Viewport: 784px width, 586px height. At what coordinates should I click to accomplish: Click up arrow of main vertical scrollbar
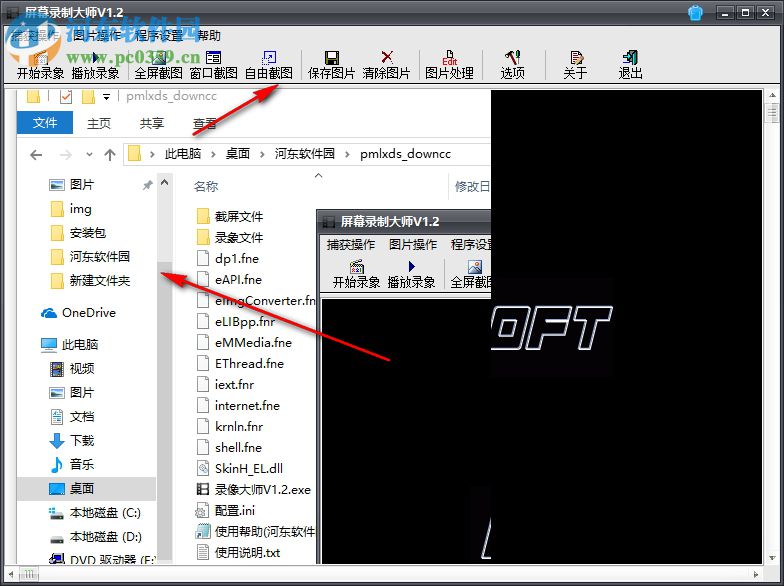772,95
